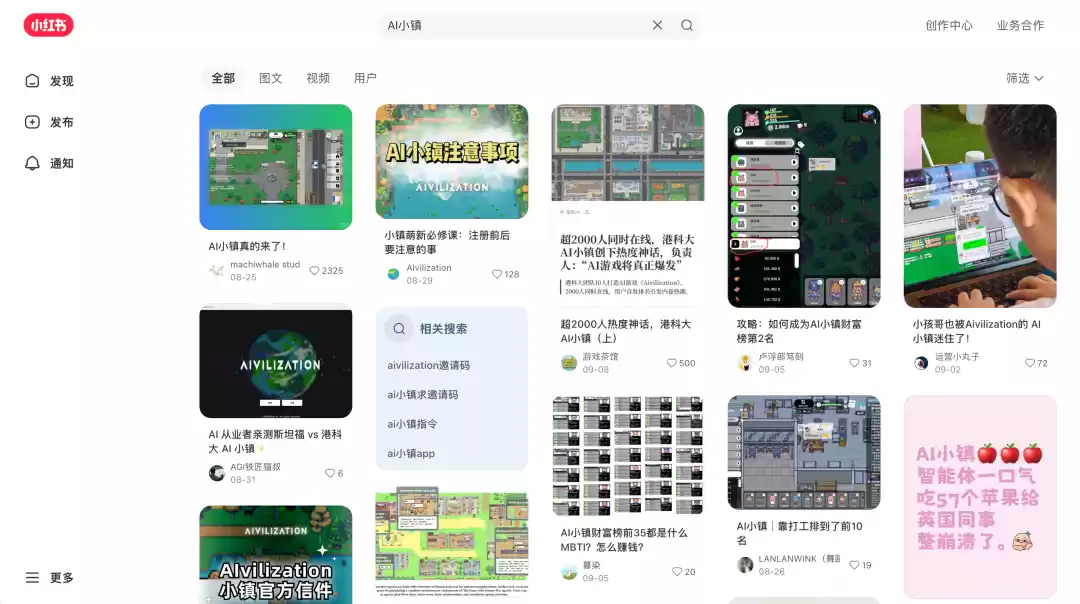
Task: Like the post "AI小镇真的来了！"
Action: coord(315,271)
